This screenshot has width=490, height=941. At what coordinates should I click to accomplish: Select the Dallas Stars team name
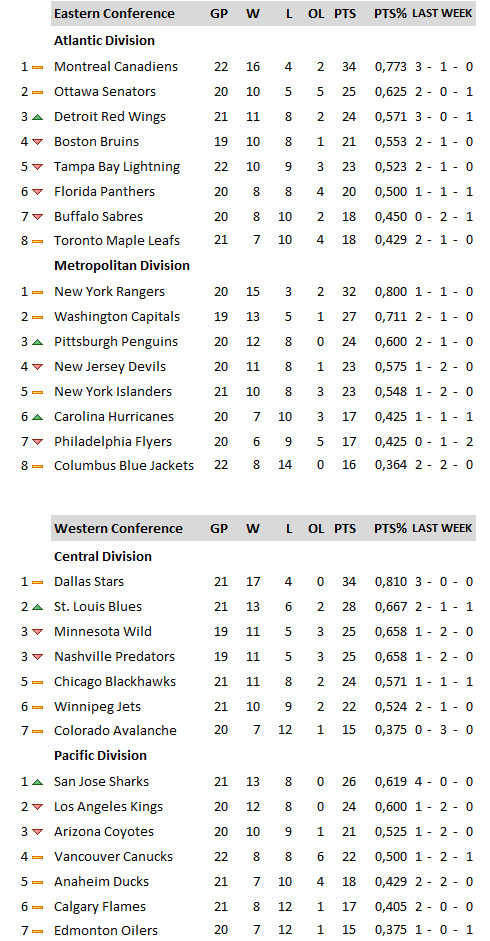pyautogui.click(x=89, y=582)
